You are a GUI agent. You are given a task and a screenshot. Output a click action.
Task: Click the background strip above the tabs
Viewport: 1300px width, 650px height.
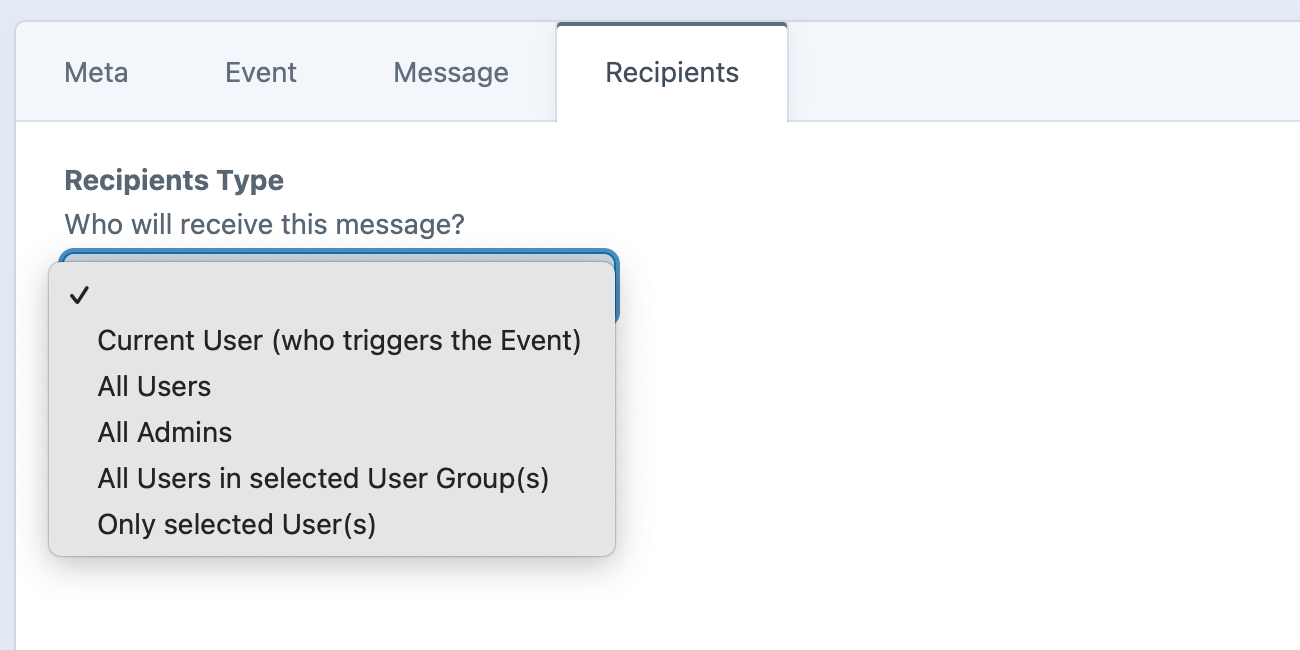650,9
